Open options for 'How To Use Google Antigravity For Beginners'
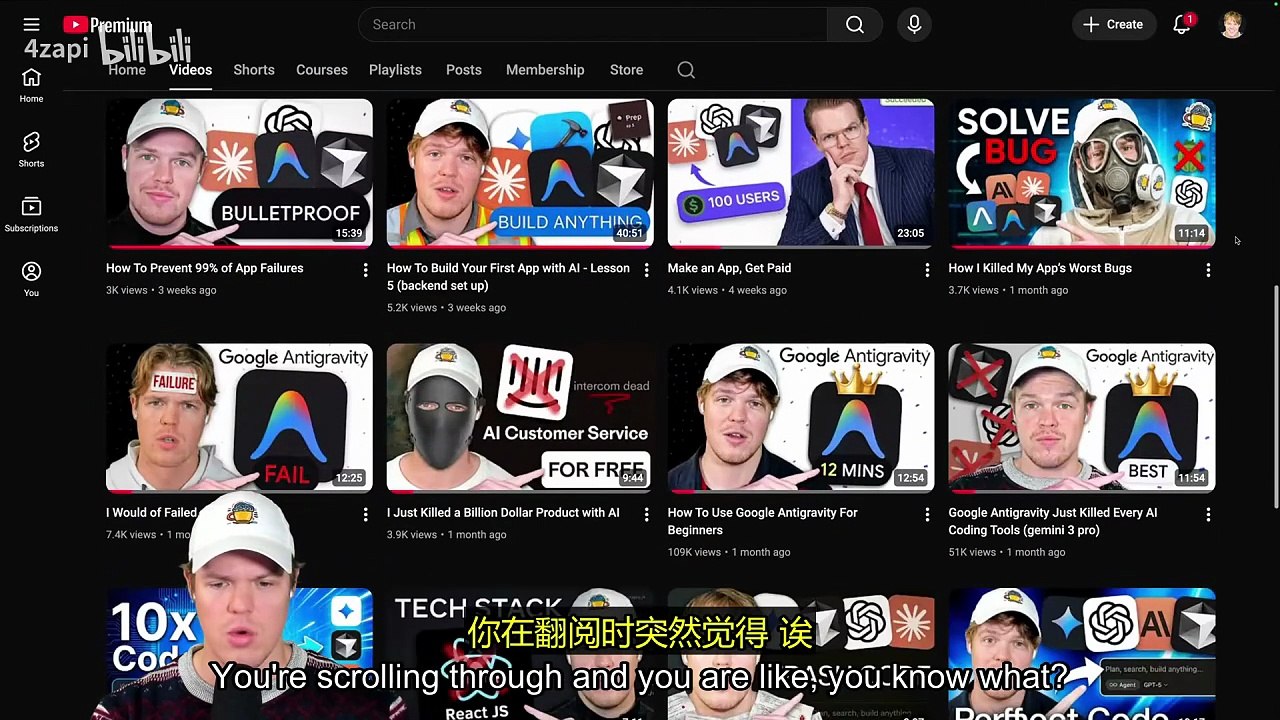This screenshot has height=720, width=1280. (927, 514)
